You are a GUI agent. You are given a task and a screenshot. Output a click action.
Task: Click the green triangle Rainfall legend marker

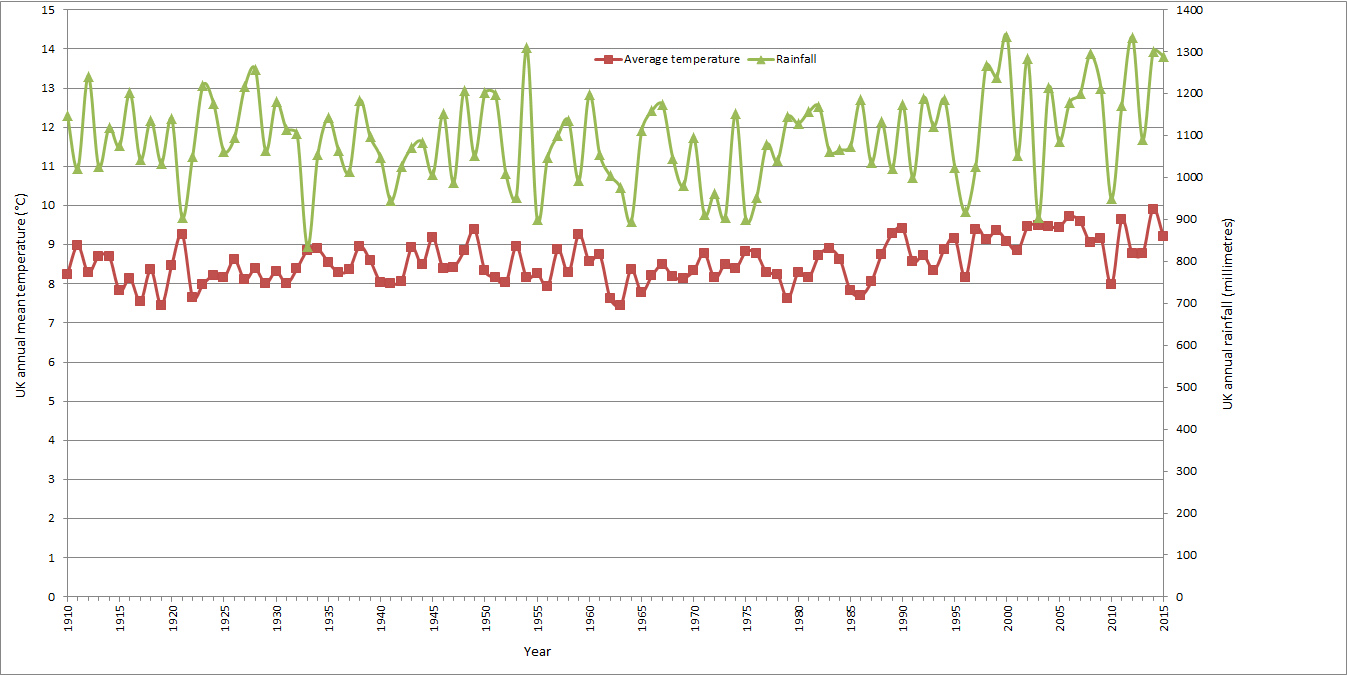coord(760,60)
